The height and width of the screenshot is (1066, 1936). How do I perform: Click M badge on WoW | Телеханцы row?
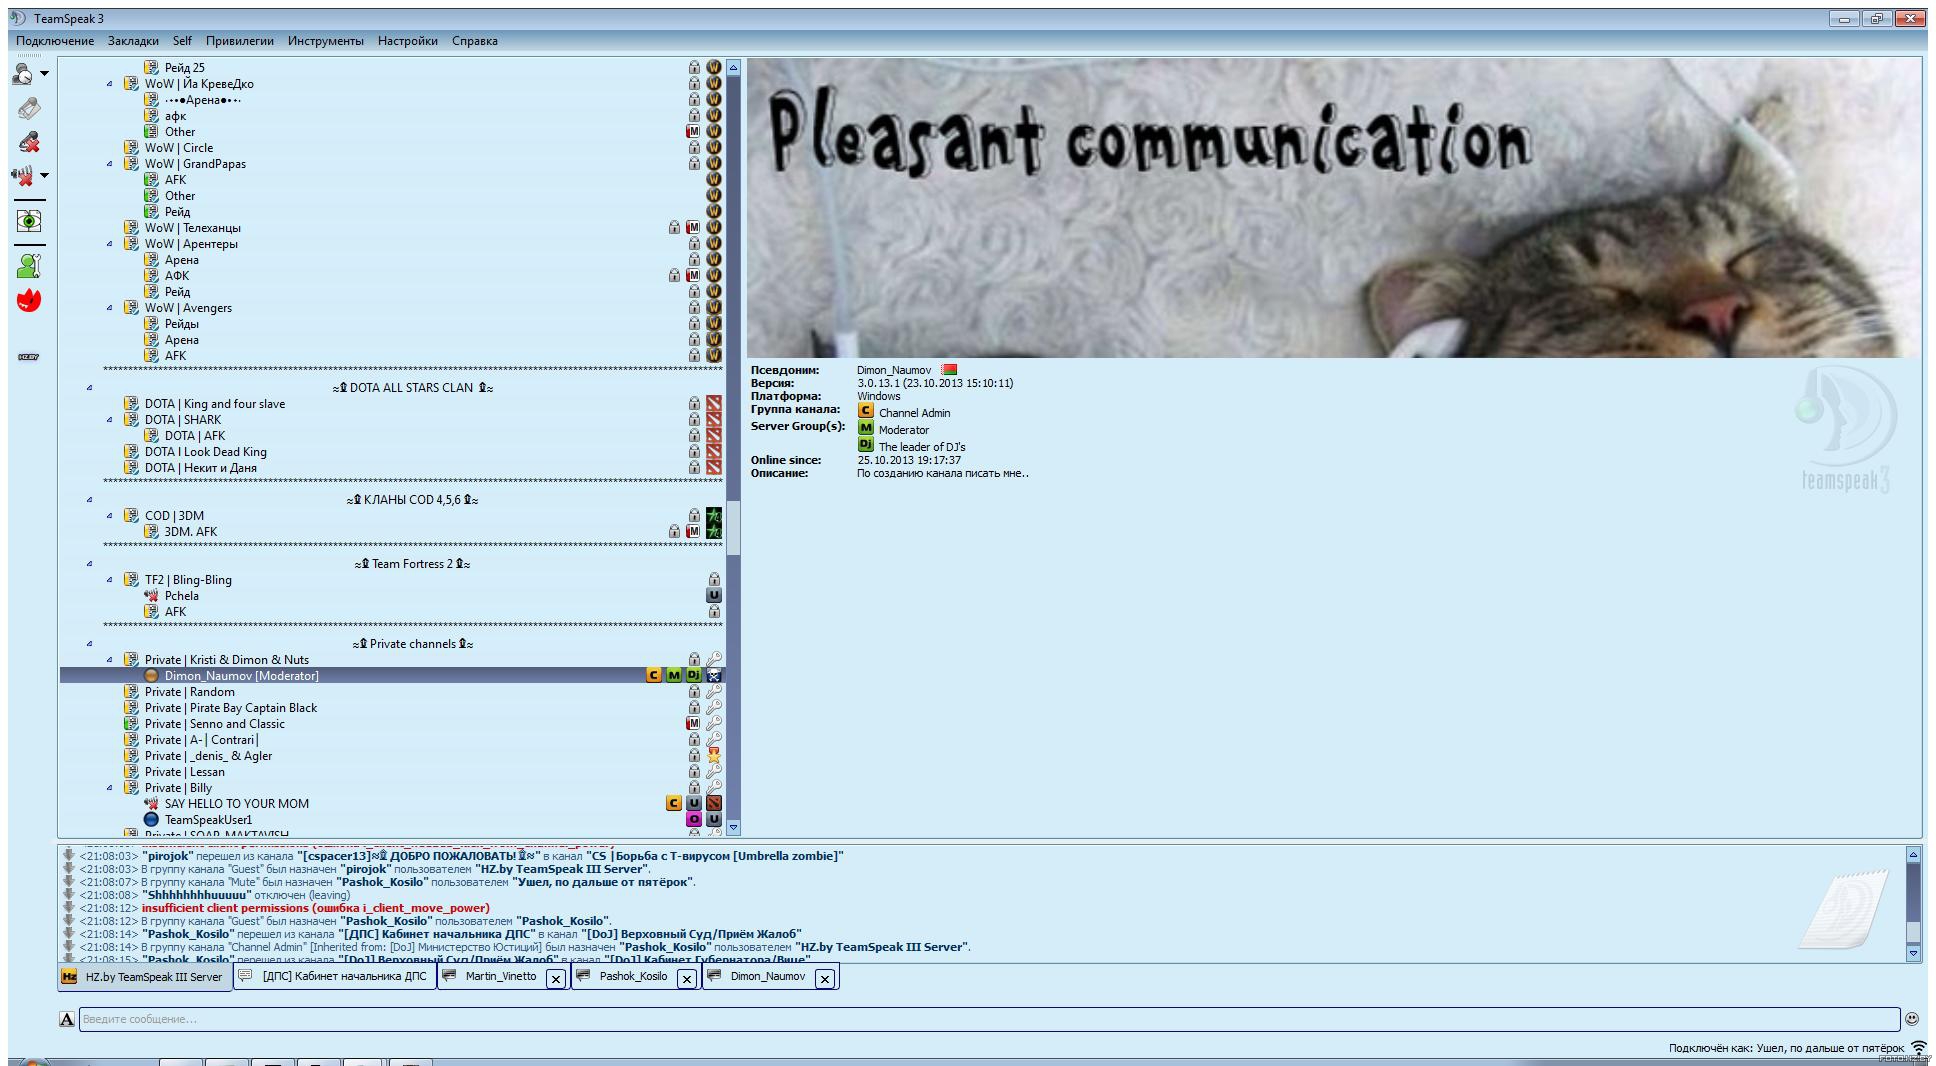pos(693,228)
